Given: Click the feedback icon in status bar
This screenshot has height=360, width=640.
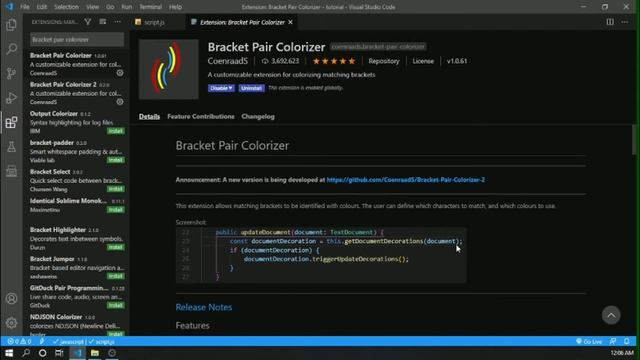Looking at the screenshot, I should pyautogui.click(x=613, y=342).
